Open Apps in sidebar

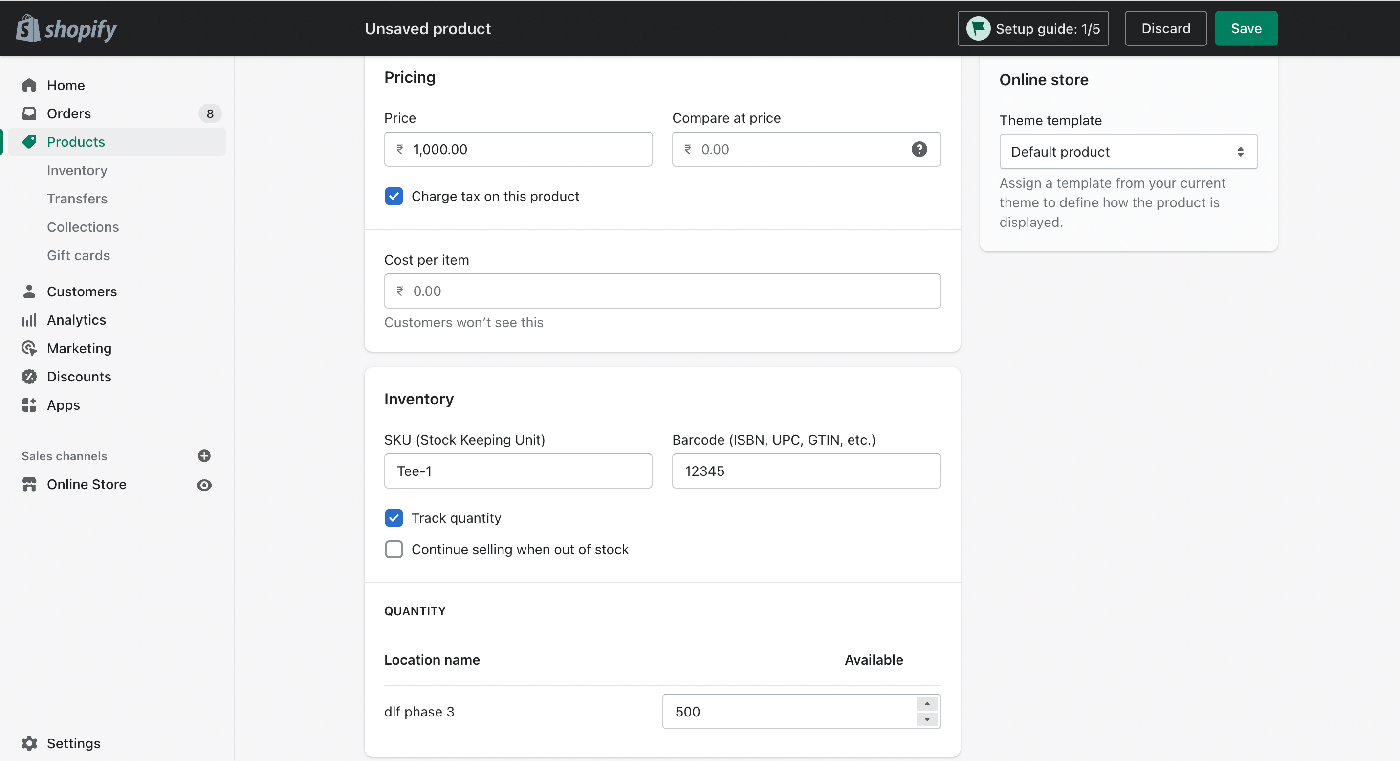(63, 405)
